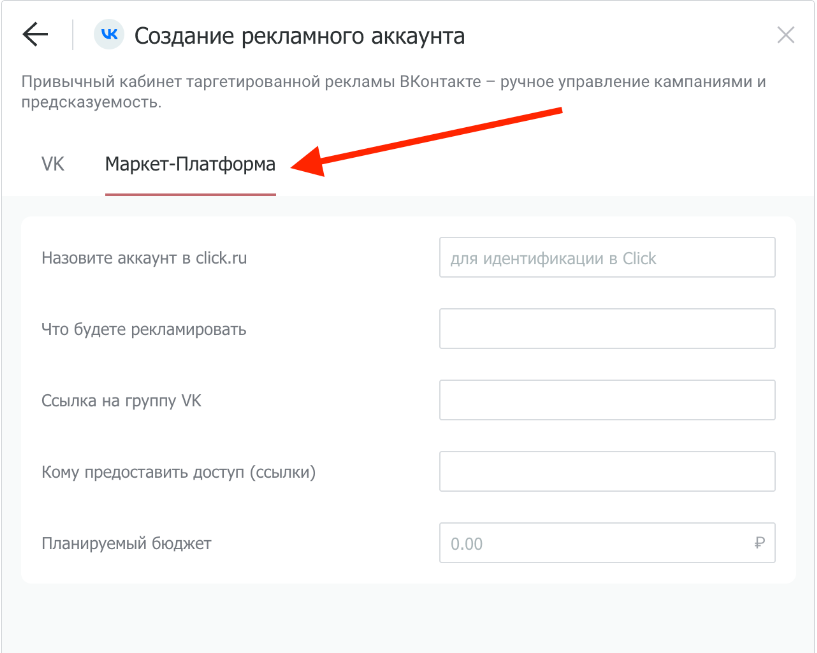Screen dimensions: 817x653
Task: Click the description text about таргетированной рекламы ВКонтакте
Action: [x=393, y=92]
